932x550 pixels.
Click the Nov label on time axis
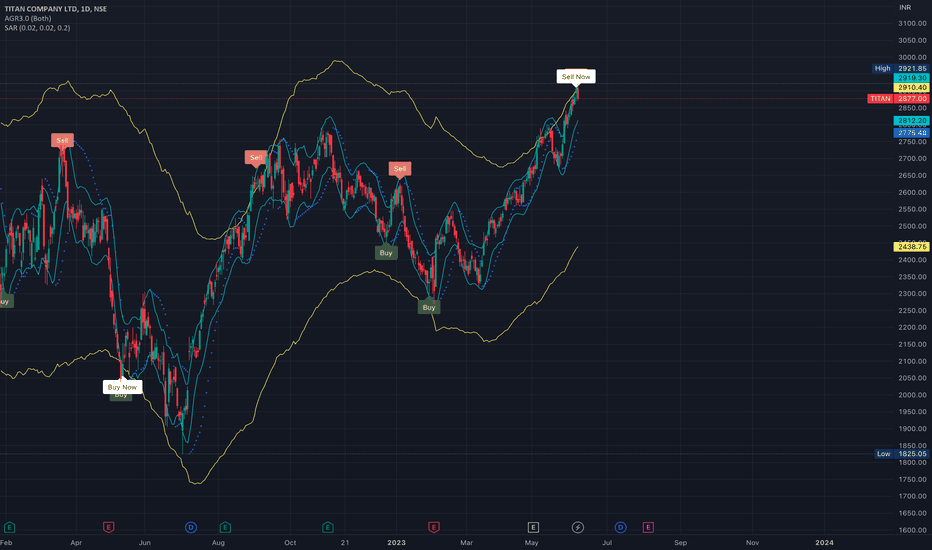752,542
